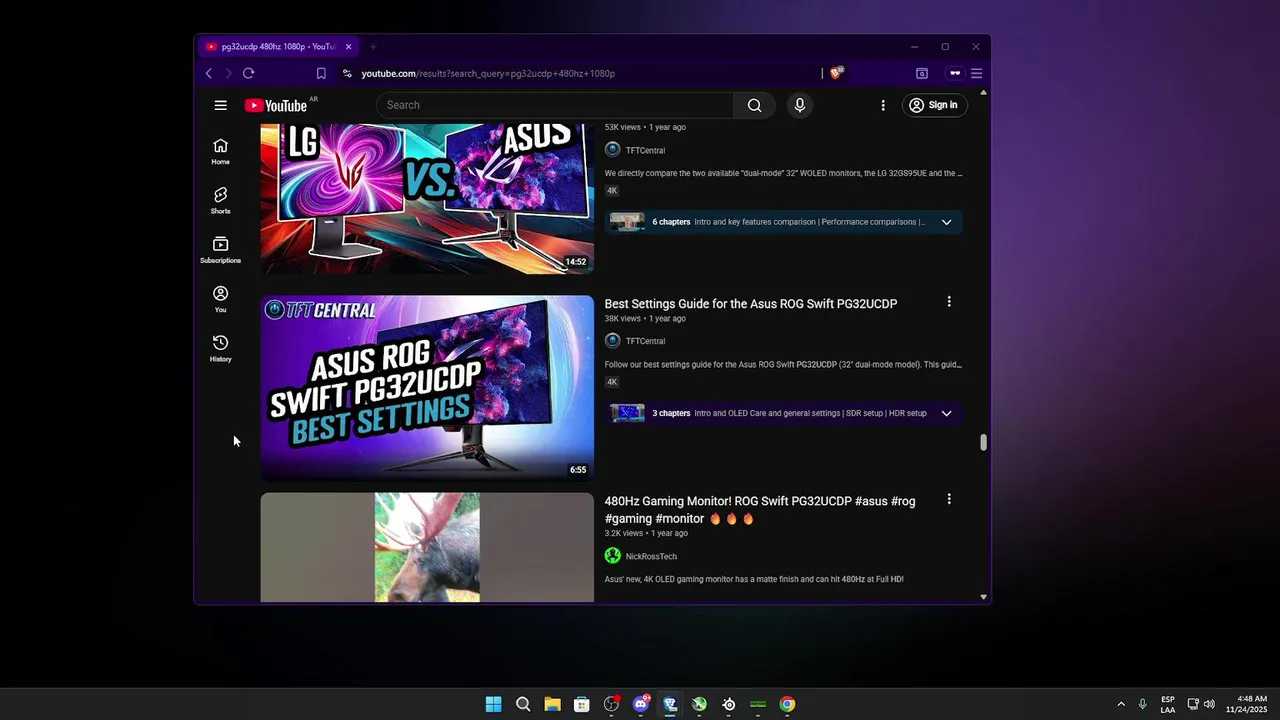This screenshot has width=1280, height=720.
Task: Open the Brave Shields icon
Action: 837,73
